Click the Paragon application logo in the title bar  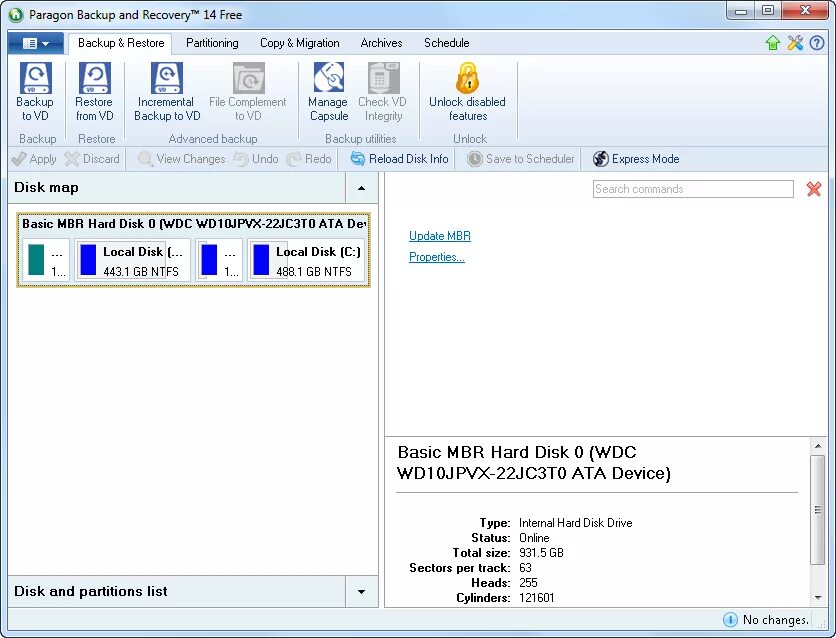(16, 14)
